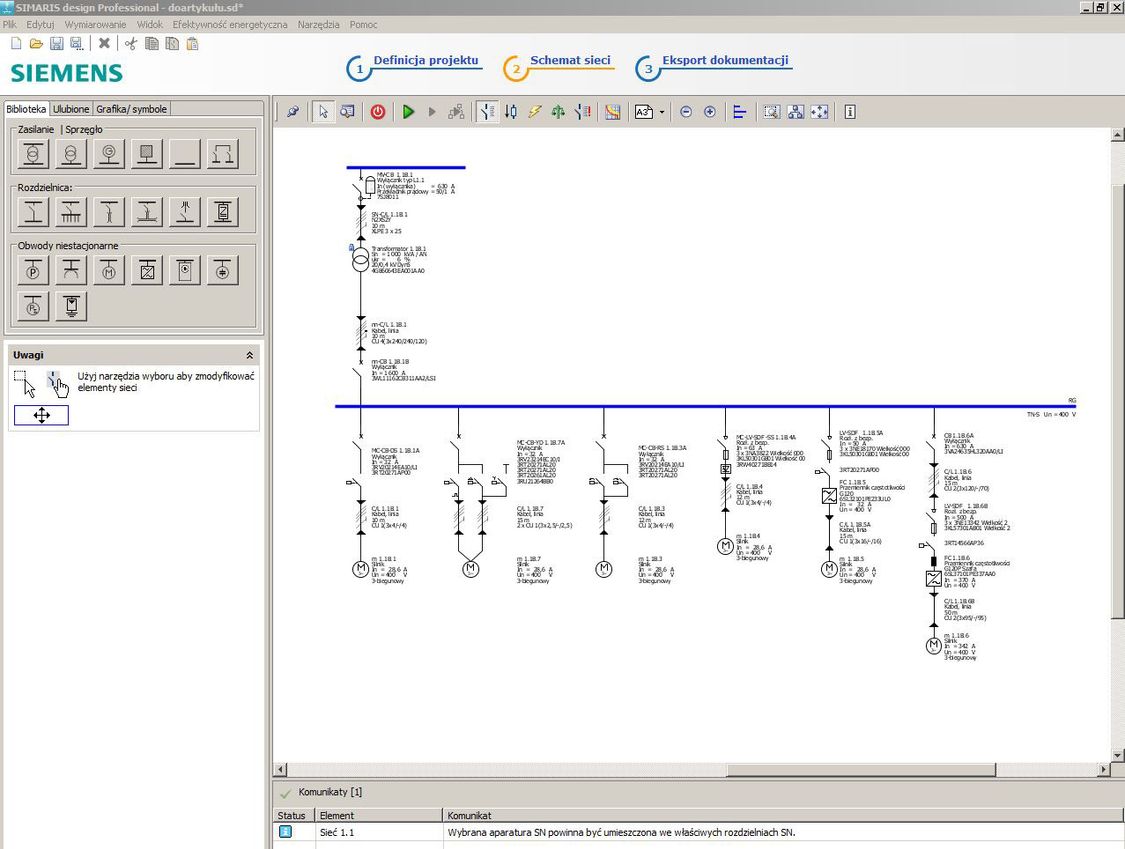Click the green scales load flow icon

click(558, 112)
